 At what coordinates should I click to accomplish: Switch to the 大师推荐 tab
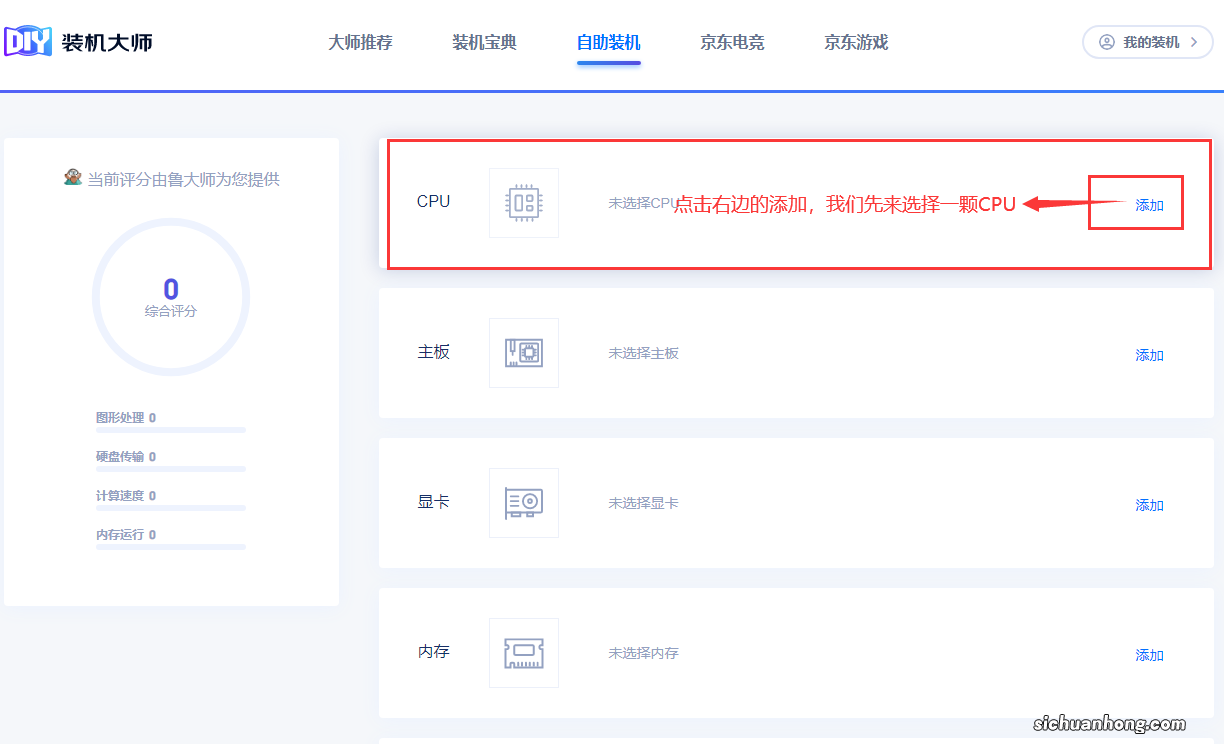[x=360, y=43]
